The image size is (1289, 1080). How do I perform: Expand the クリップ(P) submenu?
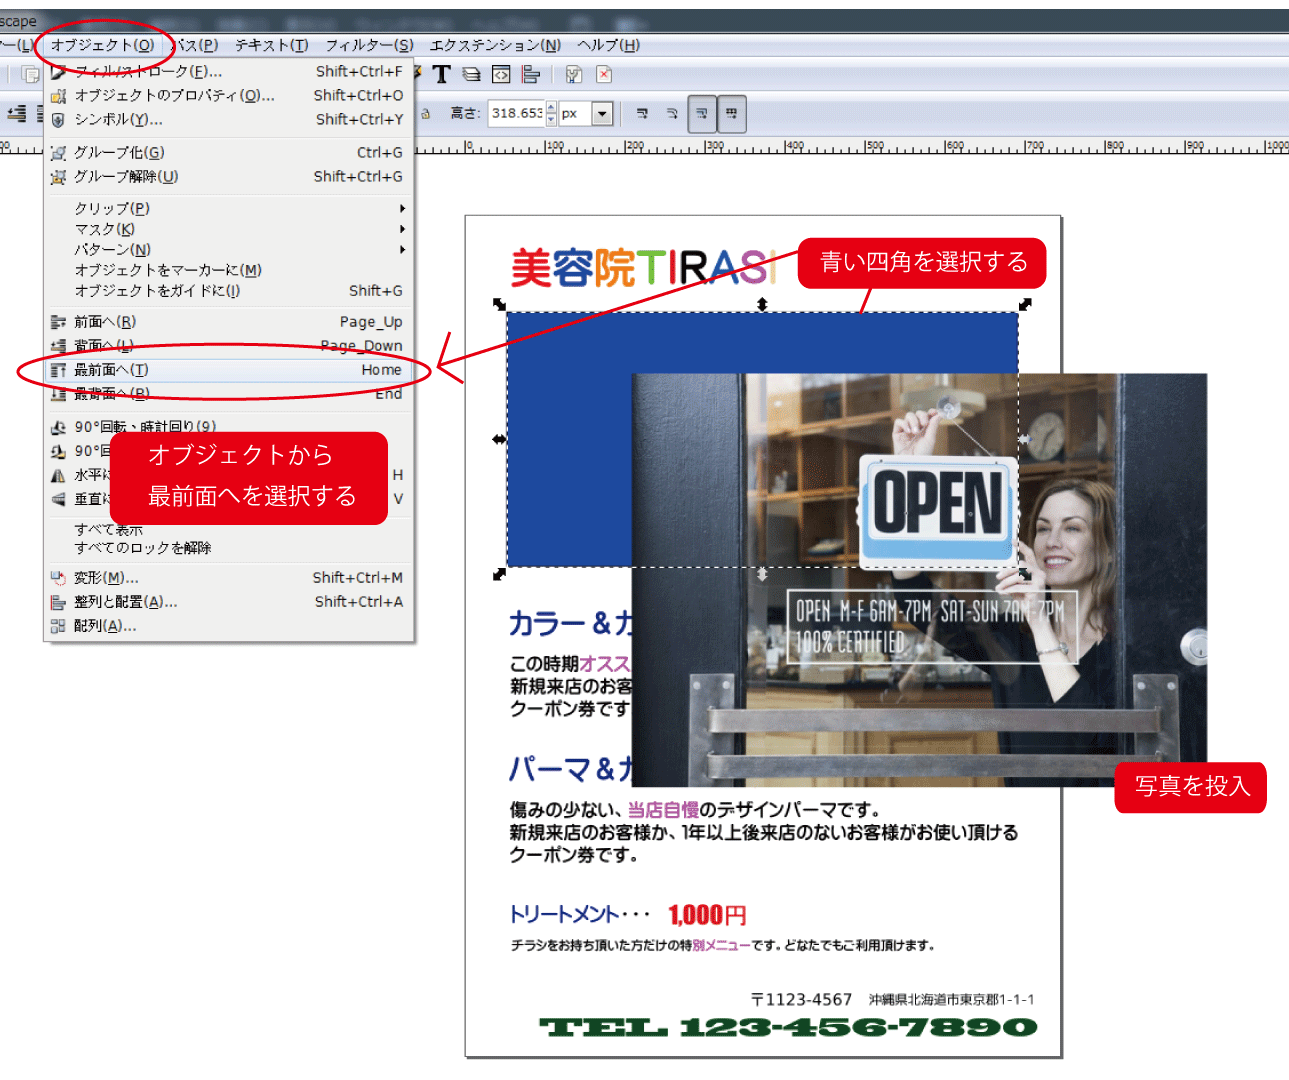pos(229,208)
